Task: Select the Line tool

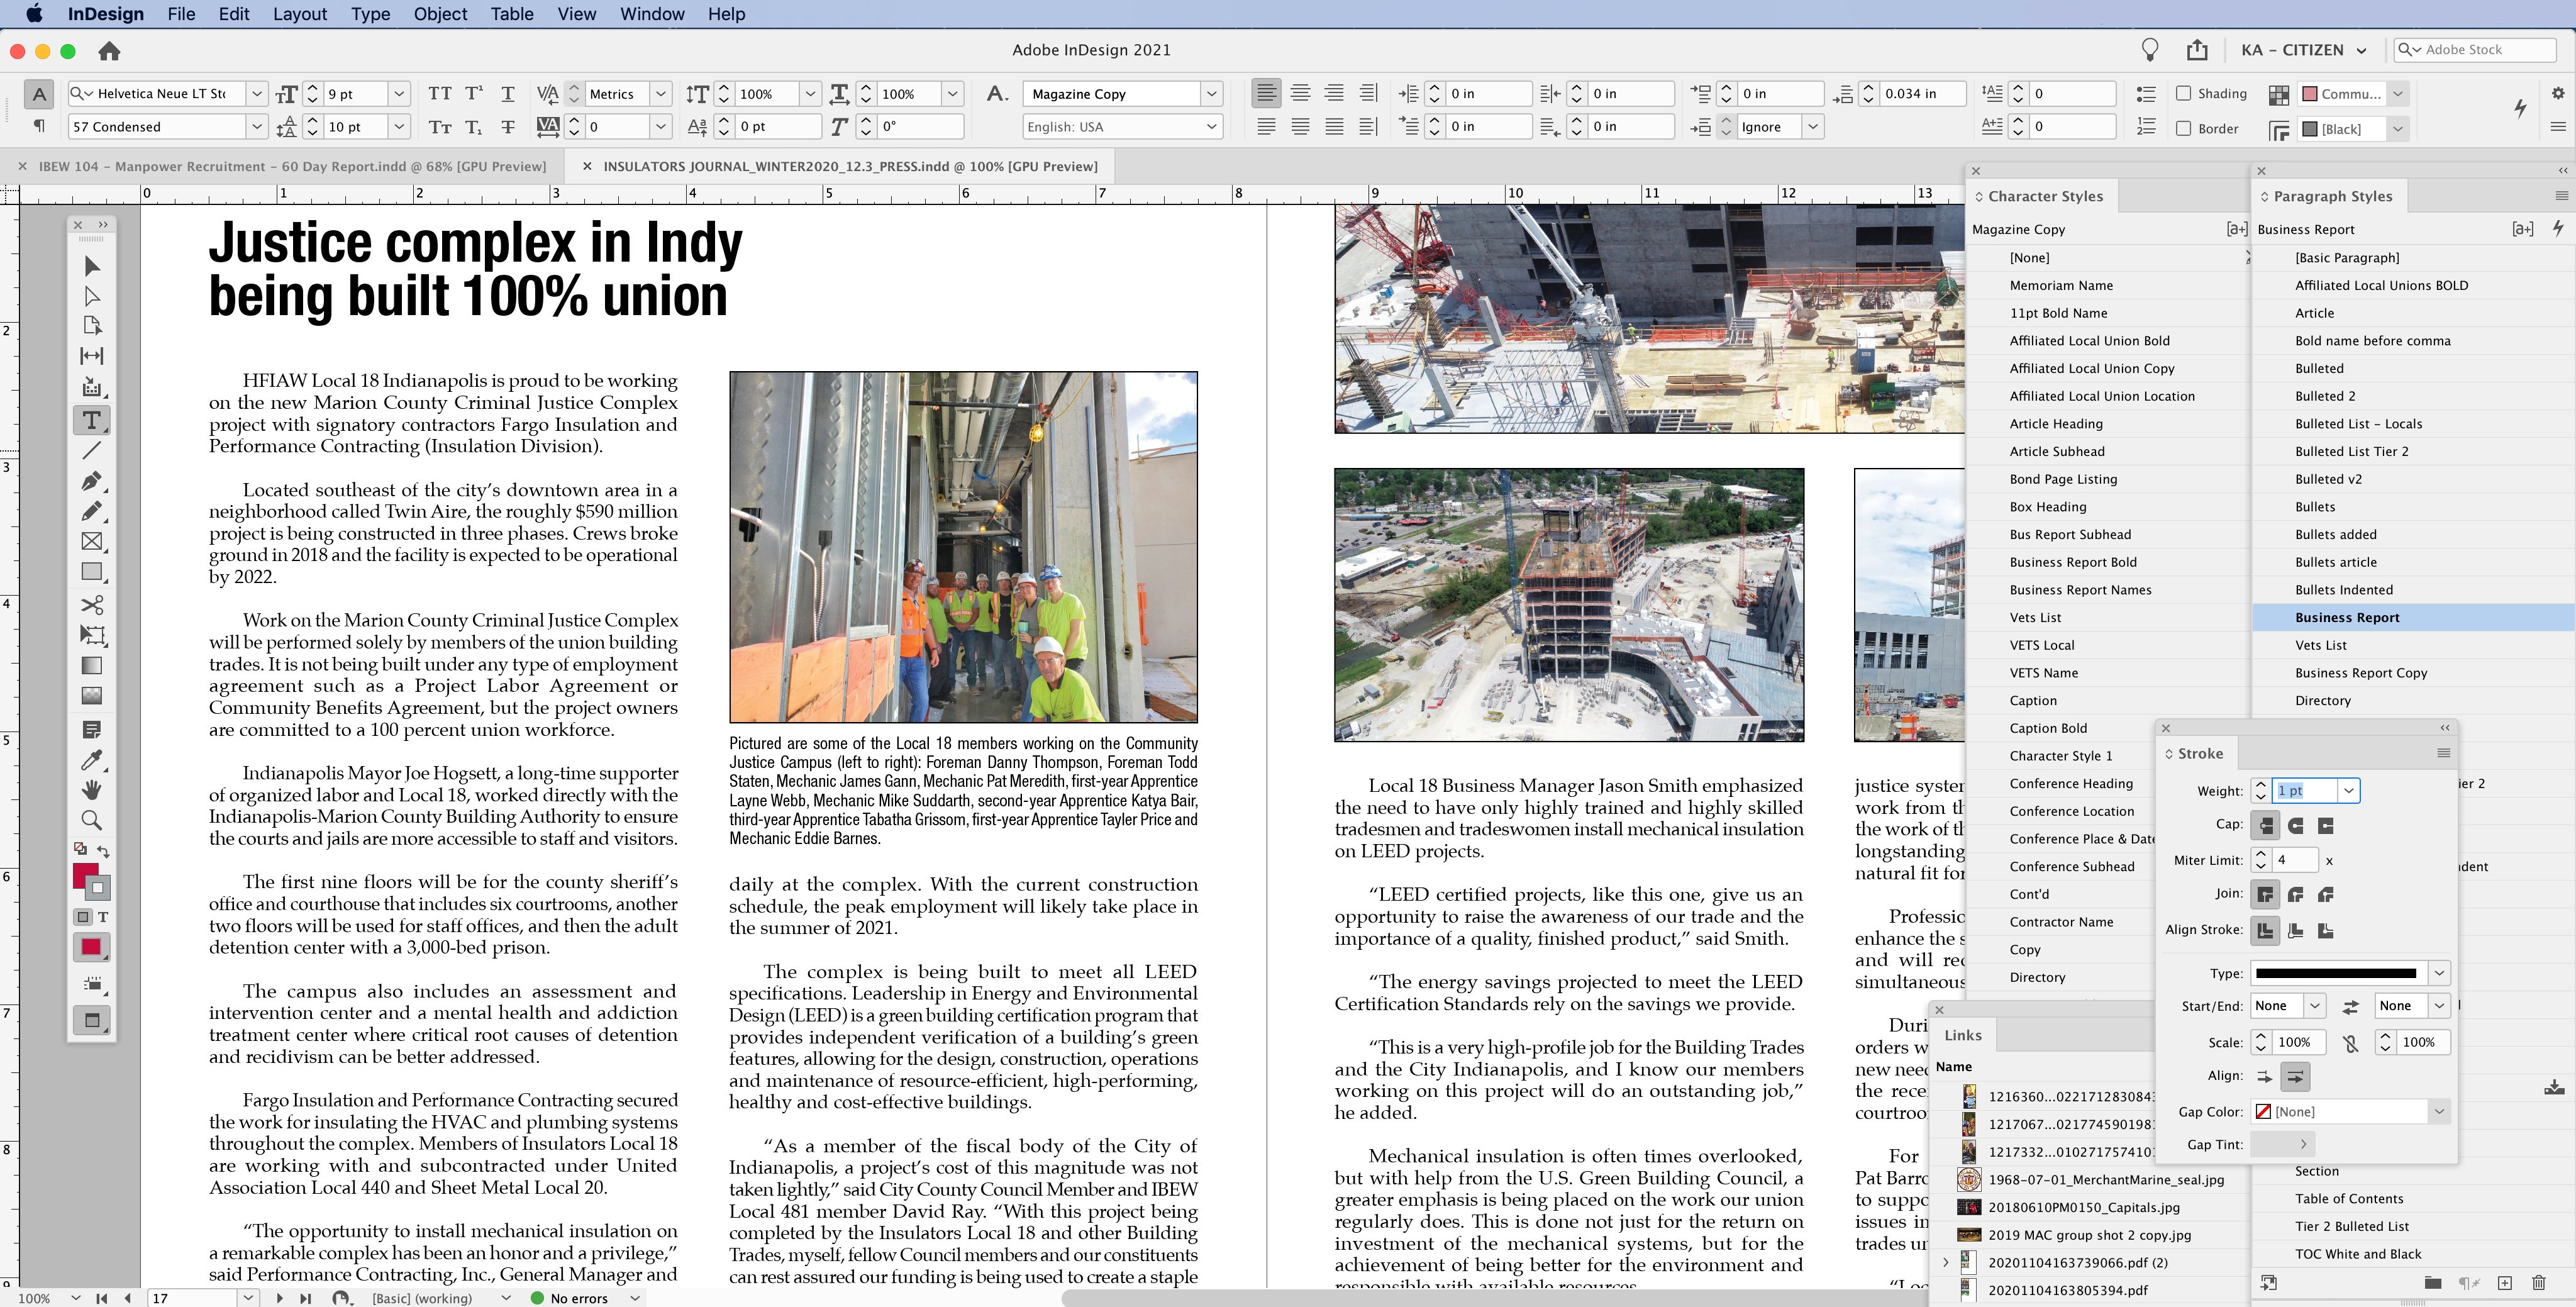Action: point(91,451)
